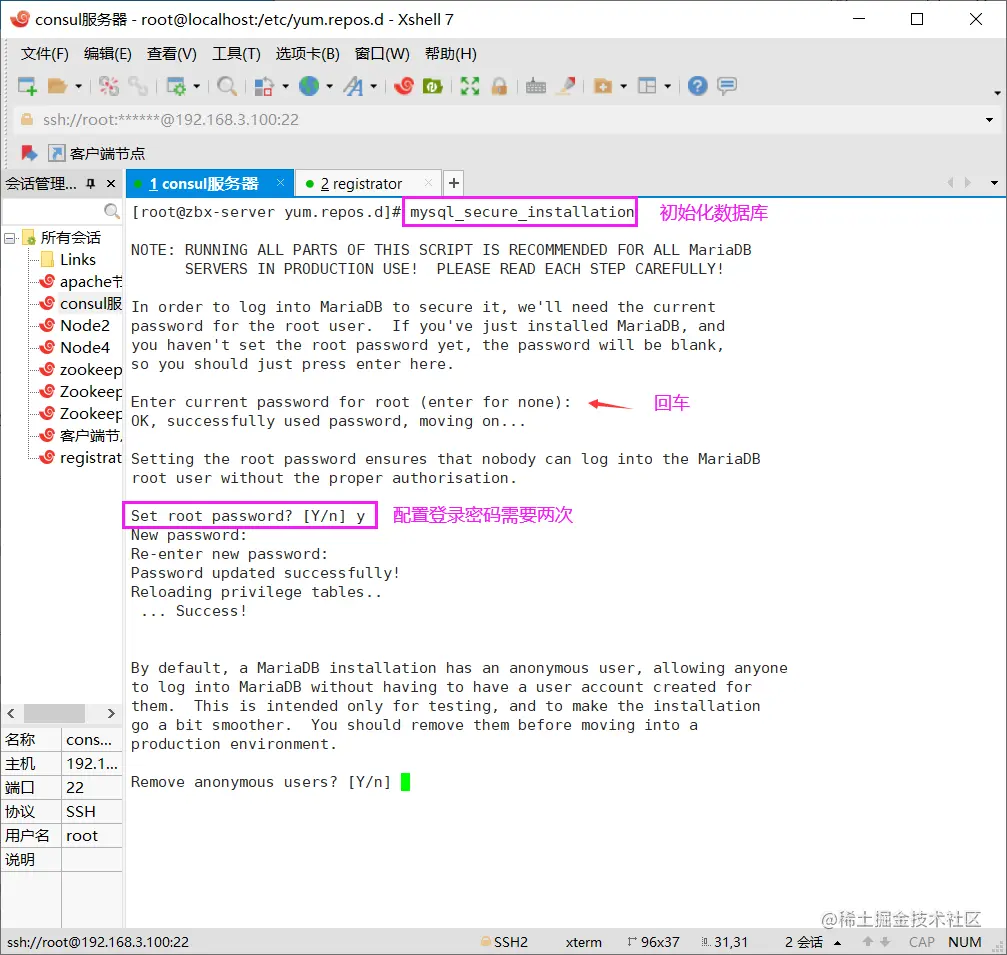Click the session manager search field
The height and width of the screenshot is (955, 1007).
coord(53,211)
